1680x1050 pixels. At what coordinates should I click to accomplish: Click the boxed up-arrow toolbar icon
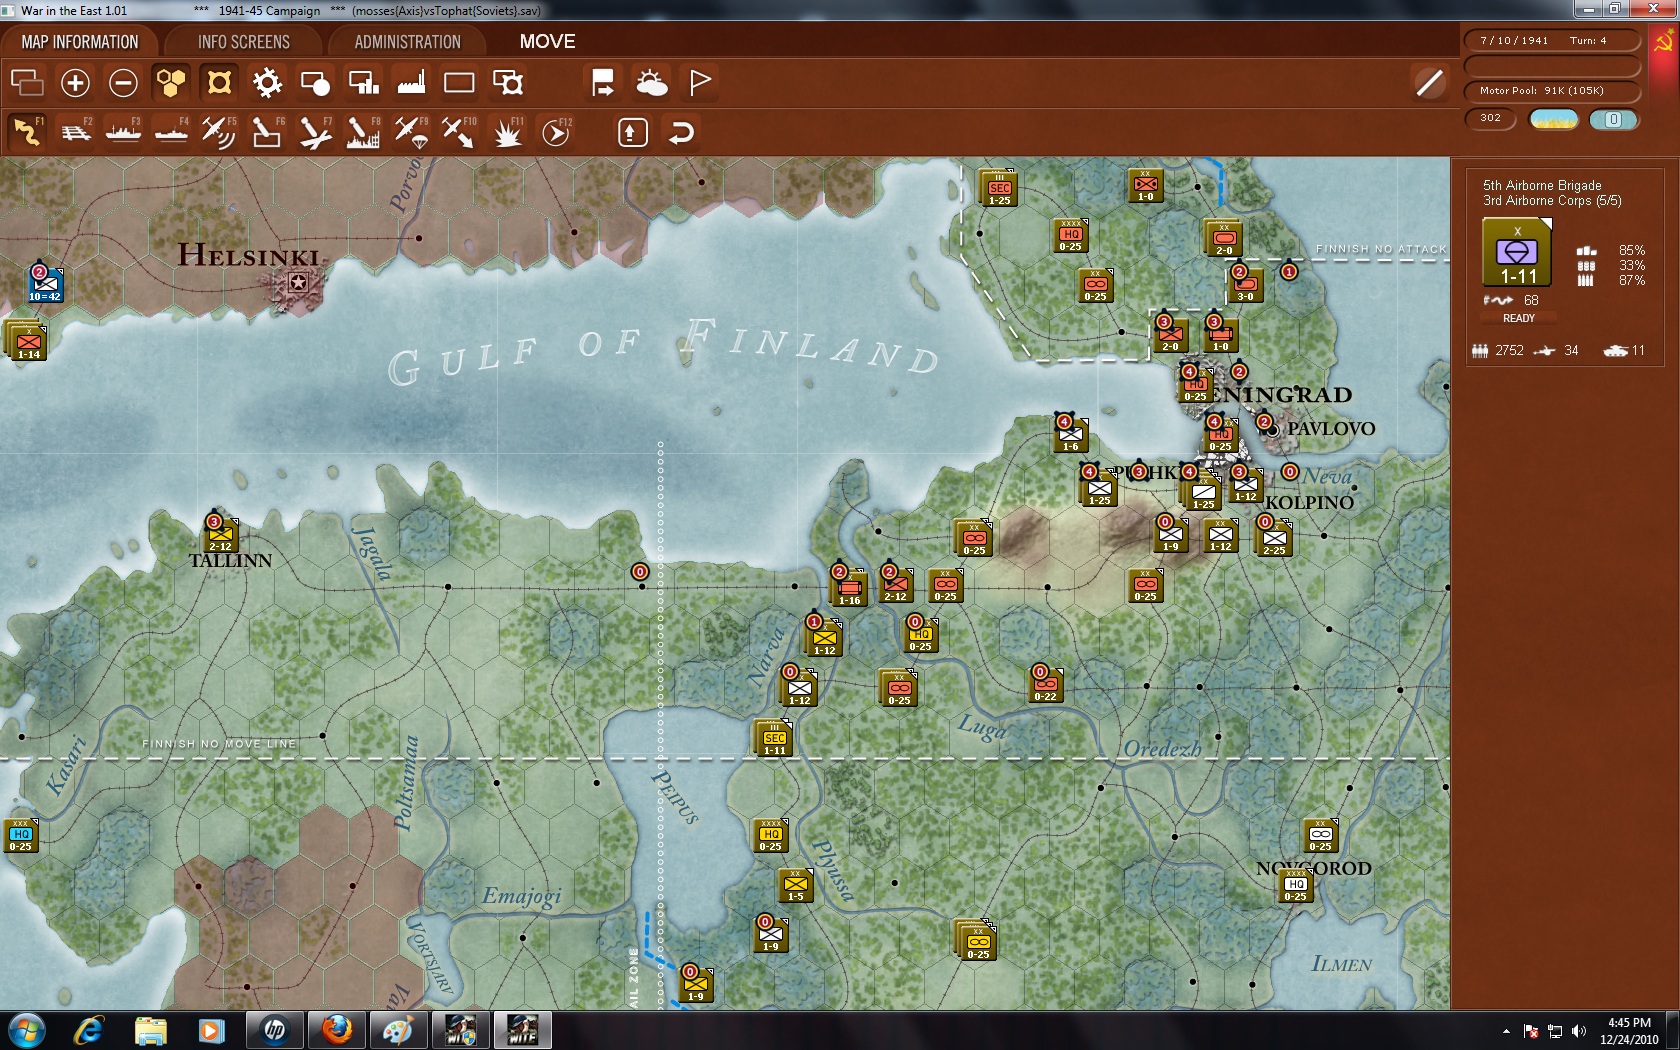tap(632, 132)
